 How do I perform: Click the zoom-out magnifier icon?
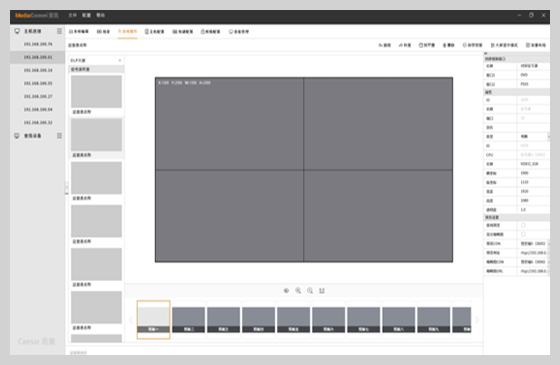(310, 291)
